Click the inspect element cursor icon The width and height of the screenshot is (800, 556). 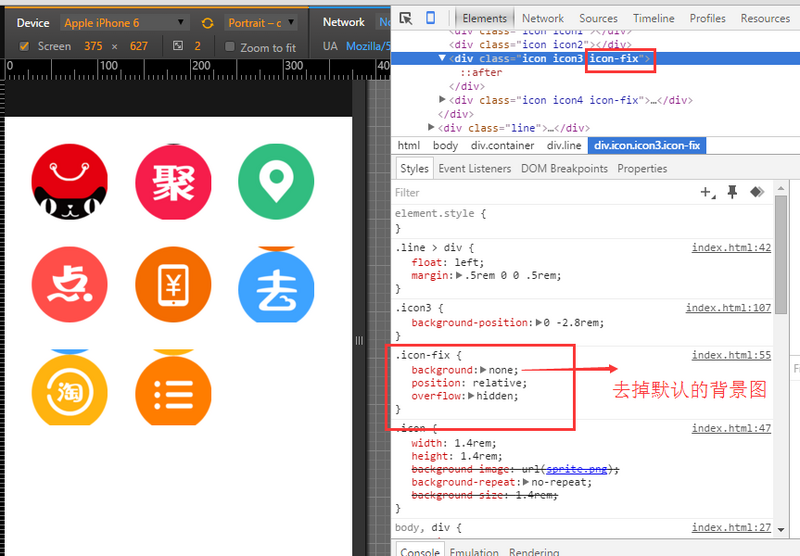(x=405, y=18)
